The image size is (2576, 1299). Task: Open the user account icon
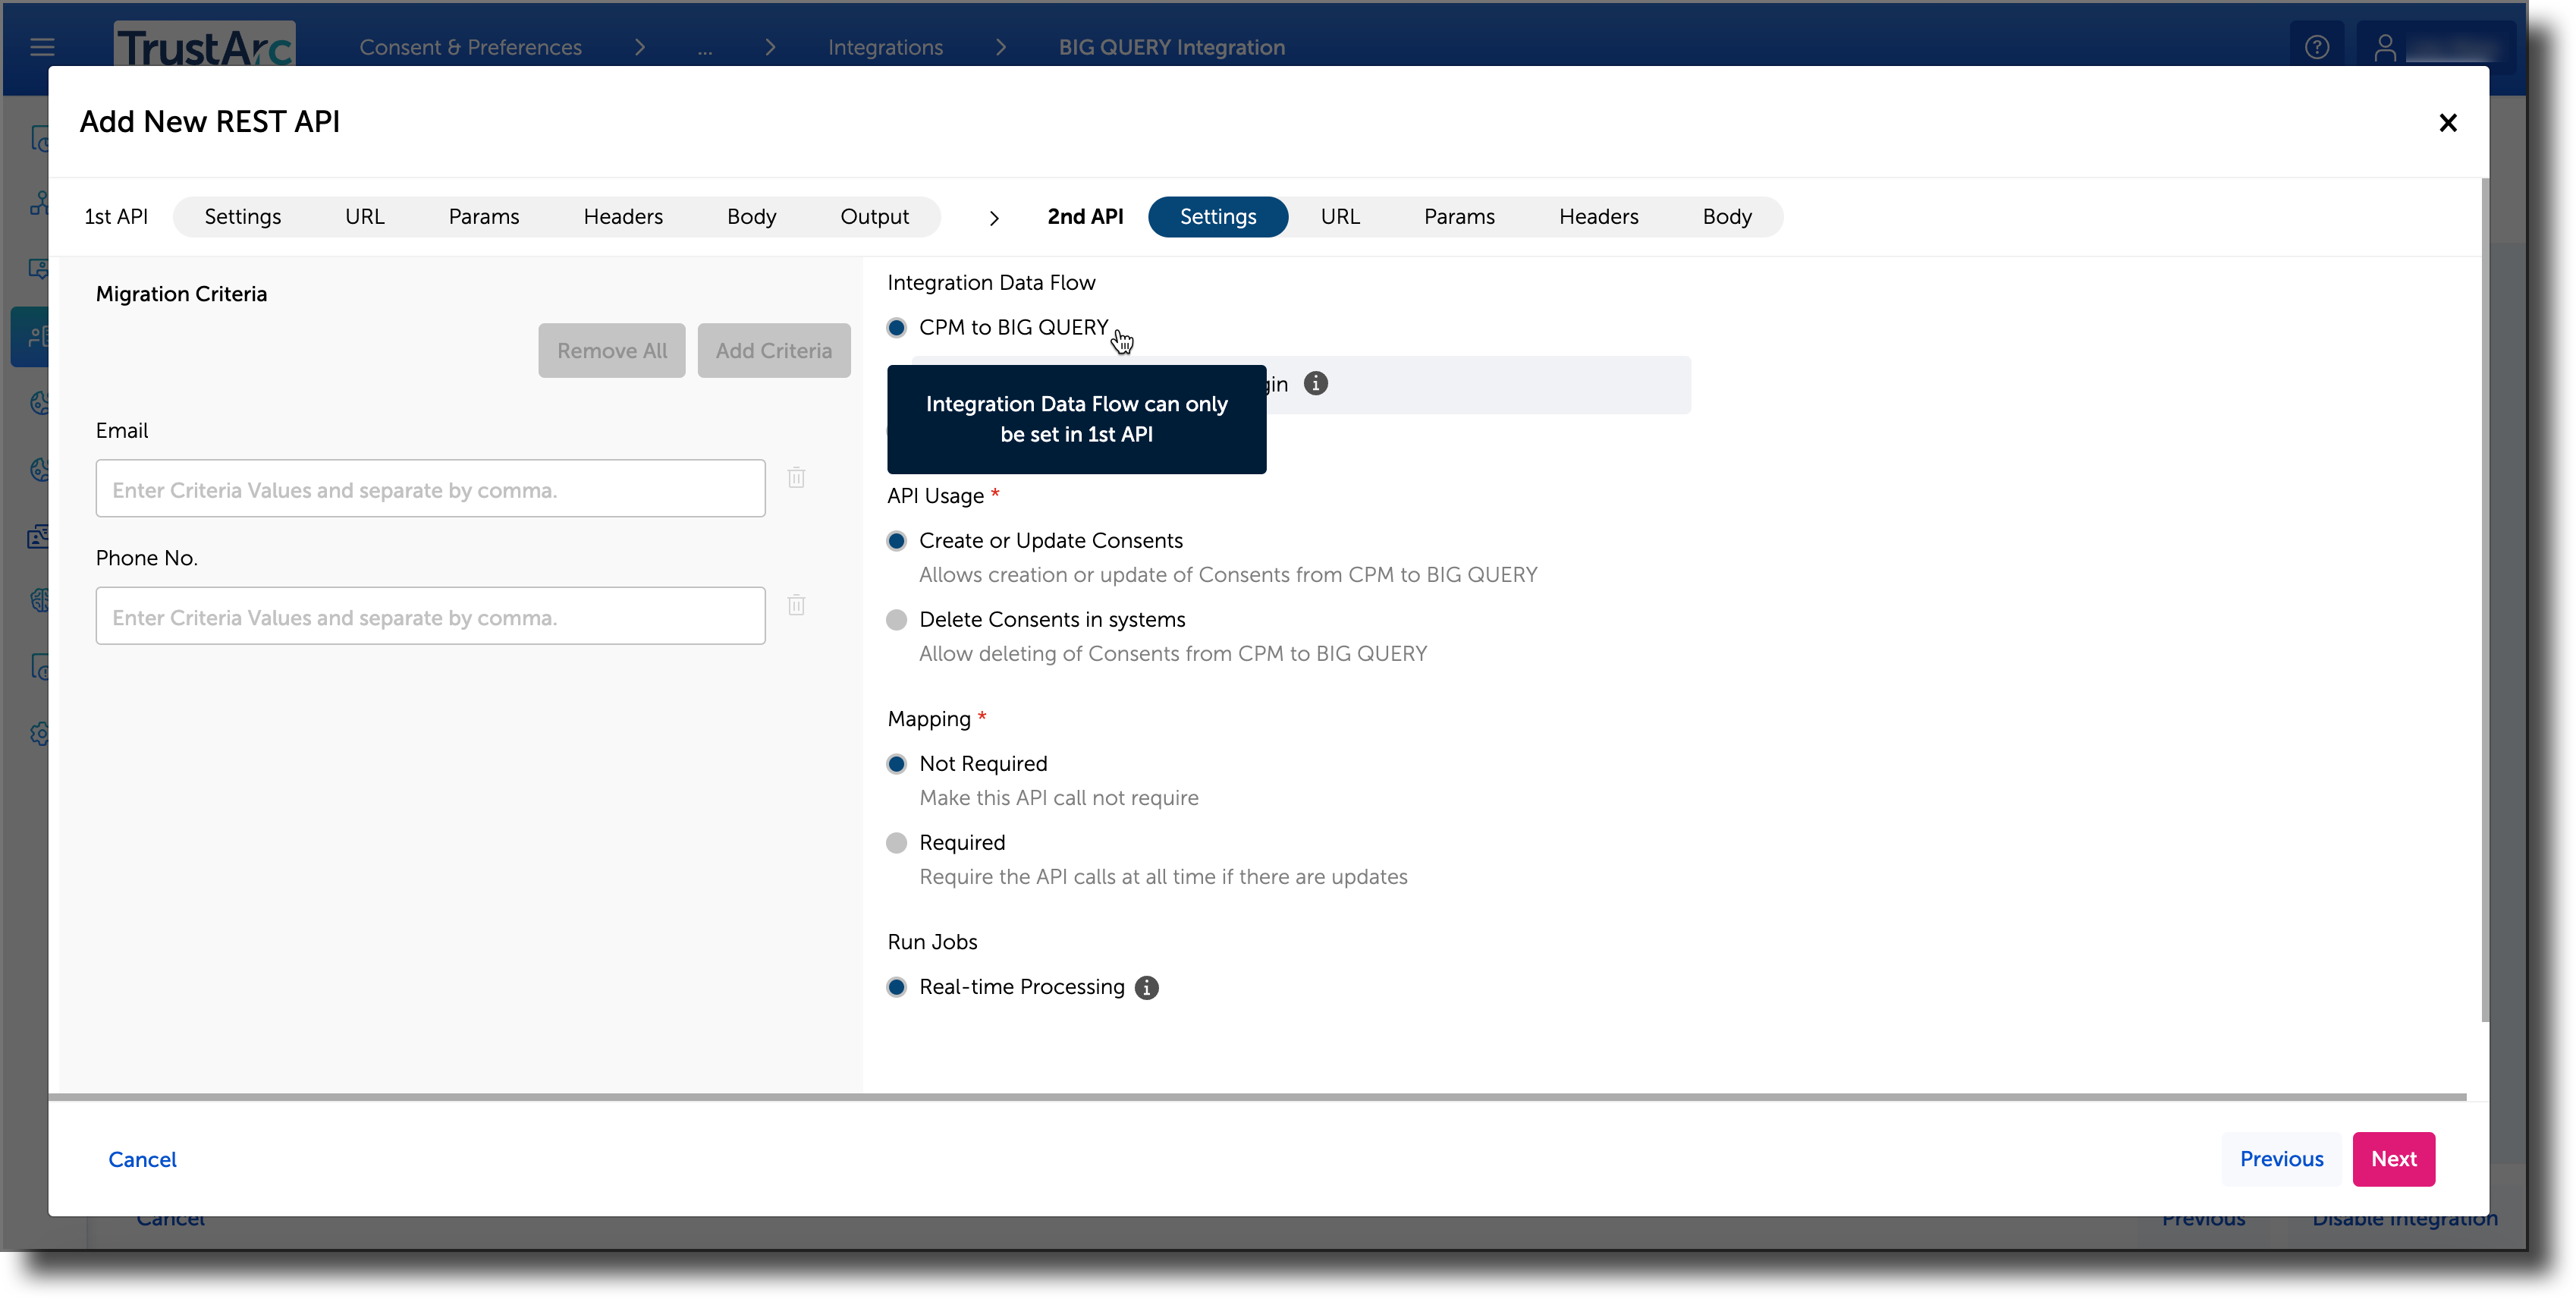tap(2385, 47)
